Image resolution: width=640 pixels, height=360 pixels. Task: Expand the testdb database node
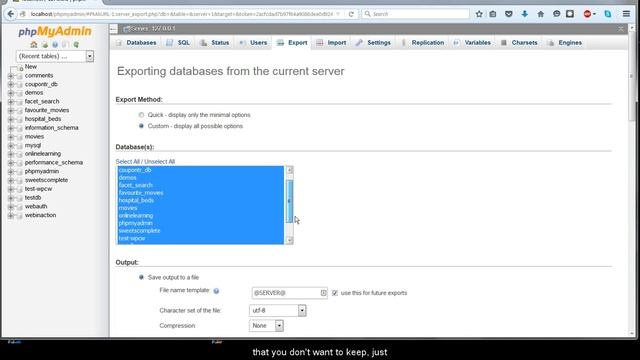coord(11,198)
